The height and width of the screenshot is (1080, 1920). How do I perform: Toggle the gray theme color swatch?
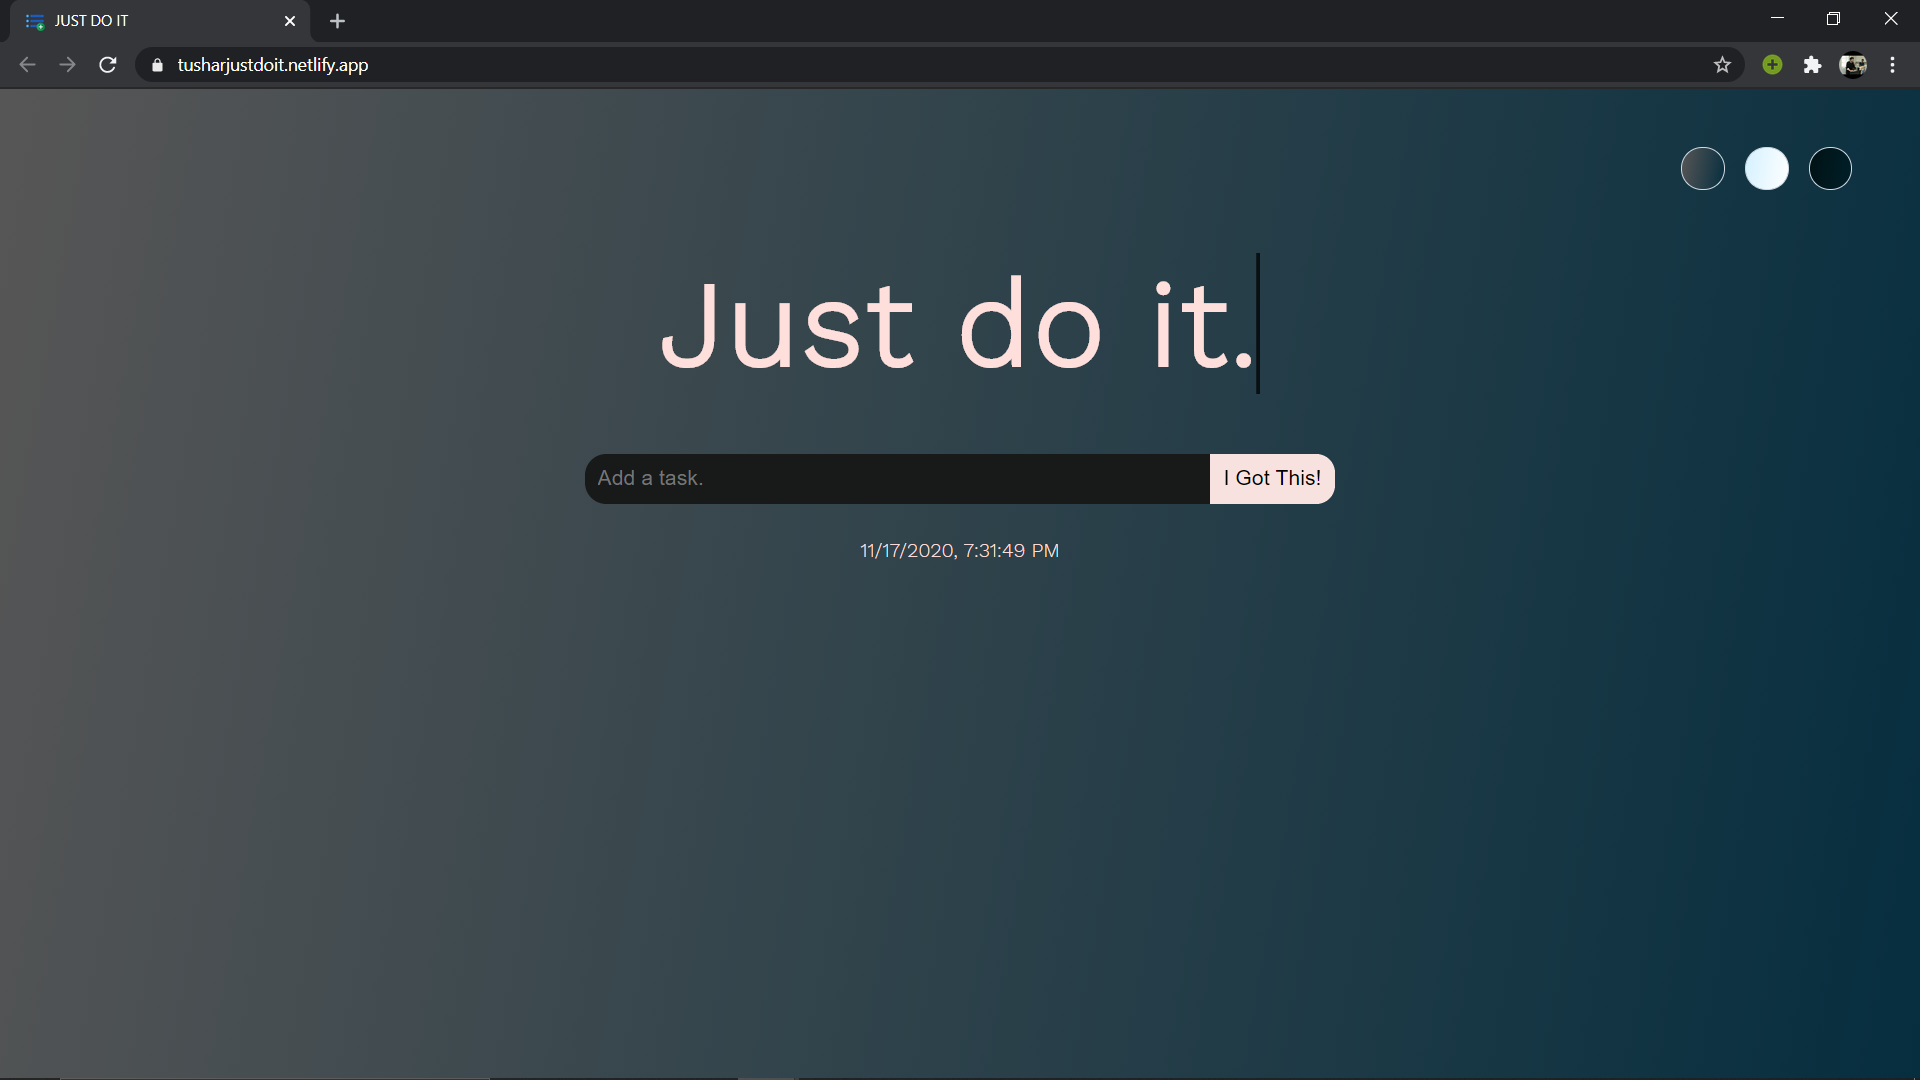click(1702, 167)
